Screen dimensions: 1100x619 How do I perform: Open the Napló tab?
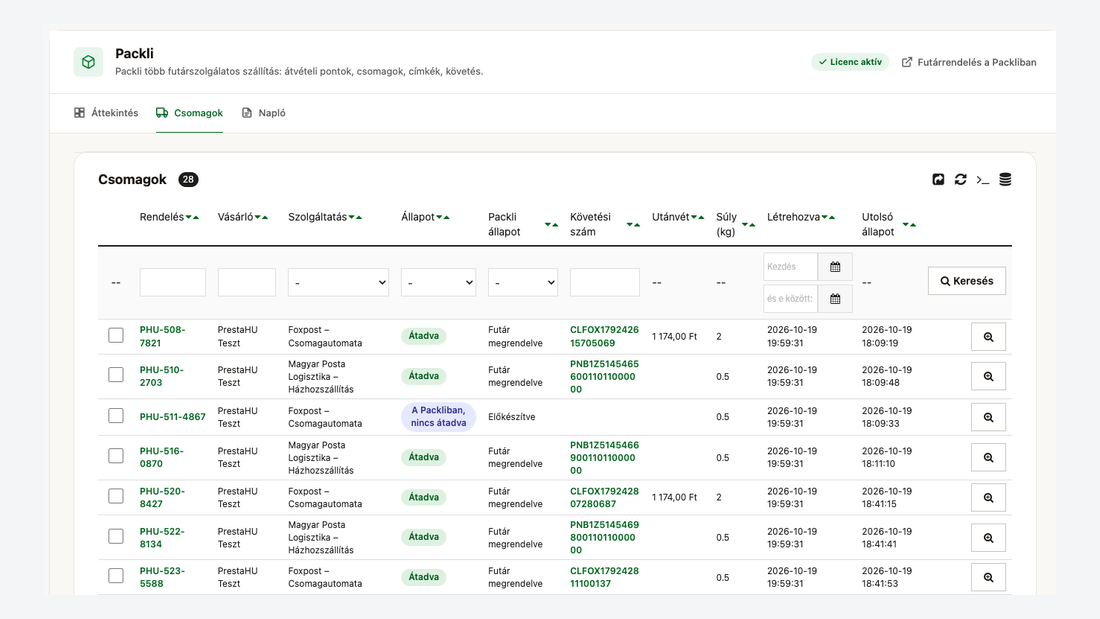(x=264, y=113)
